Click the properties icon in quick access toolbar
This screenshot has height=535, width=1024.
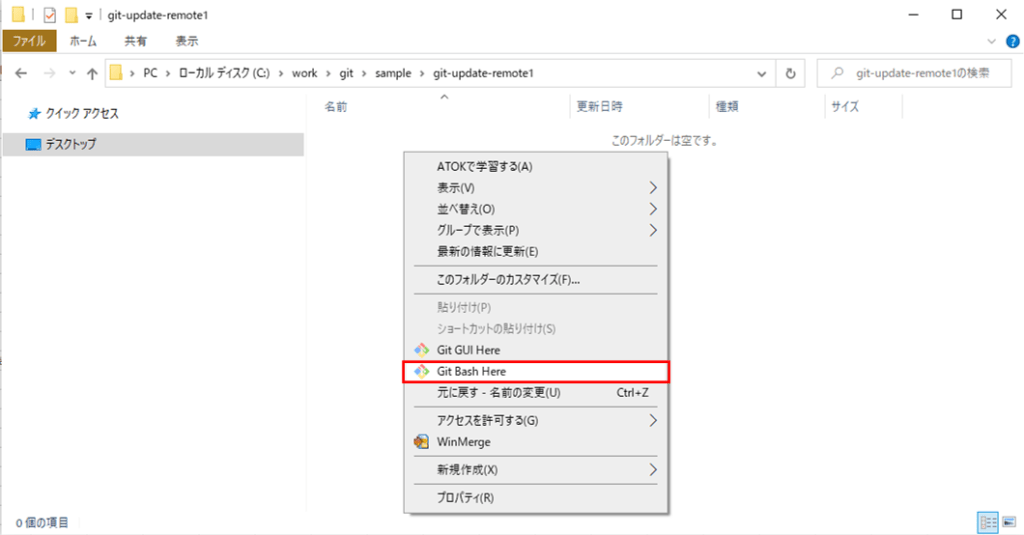tap(49, 15)
